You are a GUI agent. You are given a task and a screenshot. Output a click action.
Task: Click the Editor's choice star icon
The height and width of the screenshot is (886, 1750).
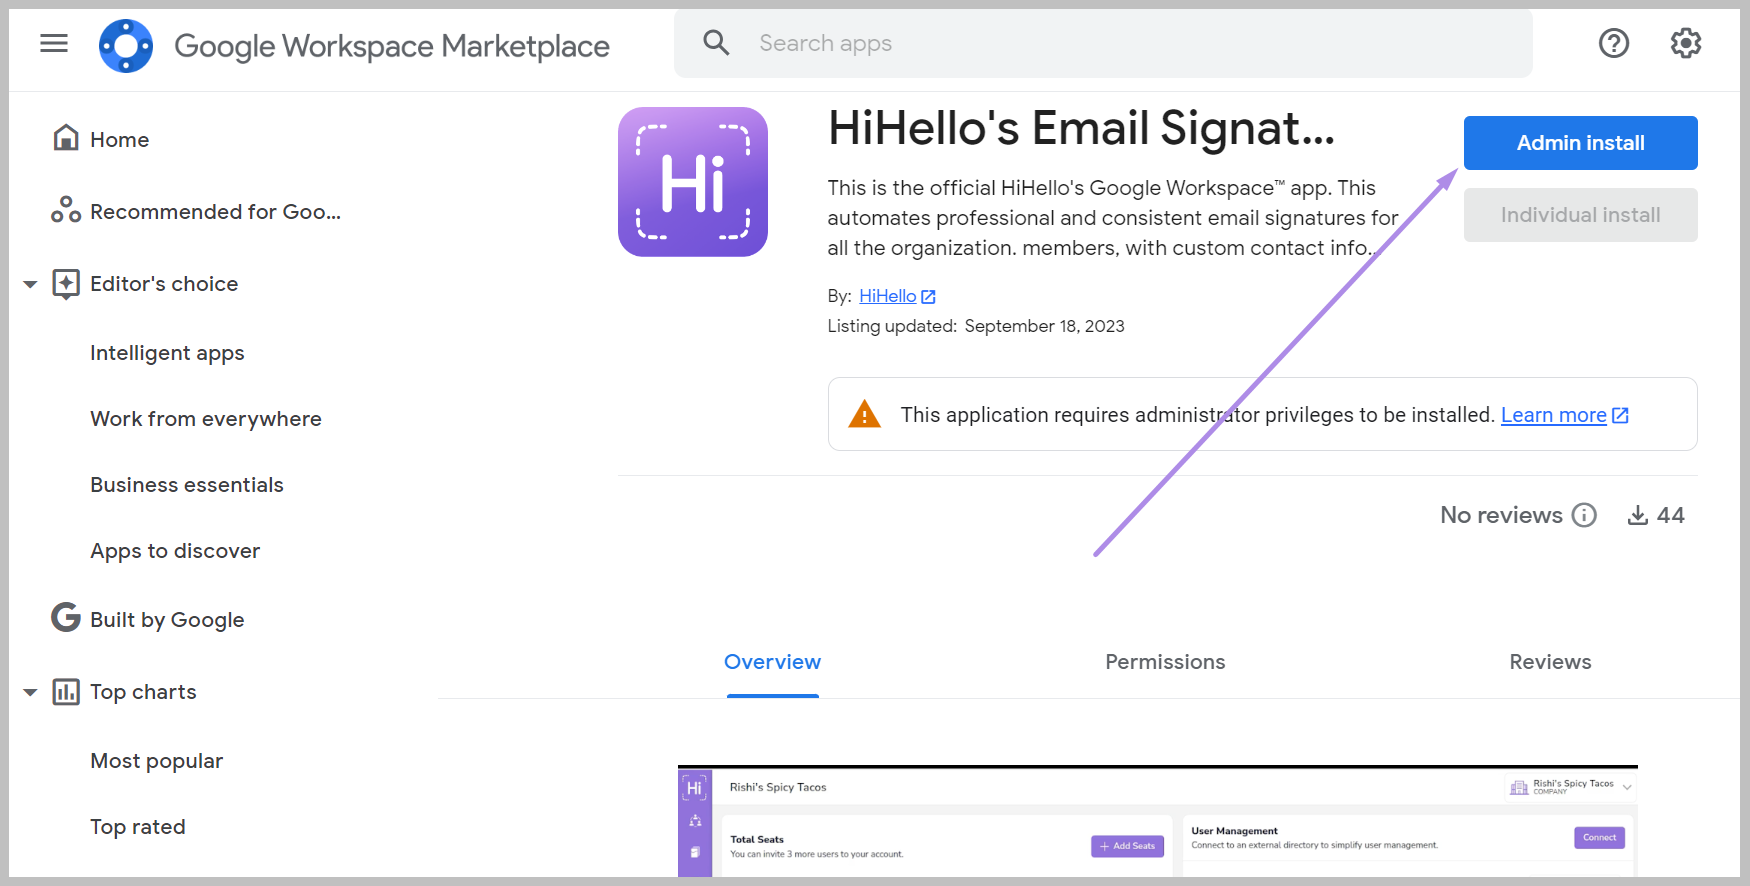pos(66,284)
